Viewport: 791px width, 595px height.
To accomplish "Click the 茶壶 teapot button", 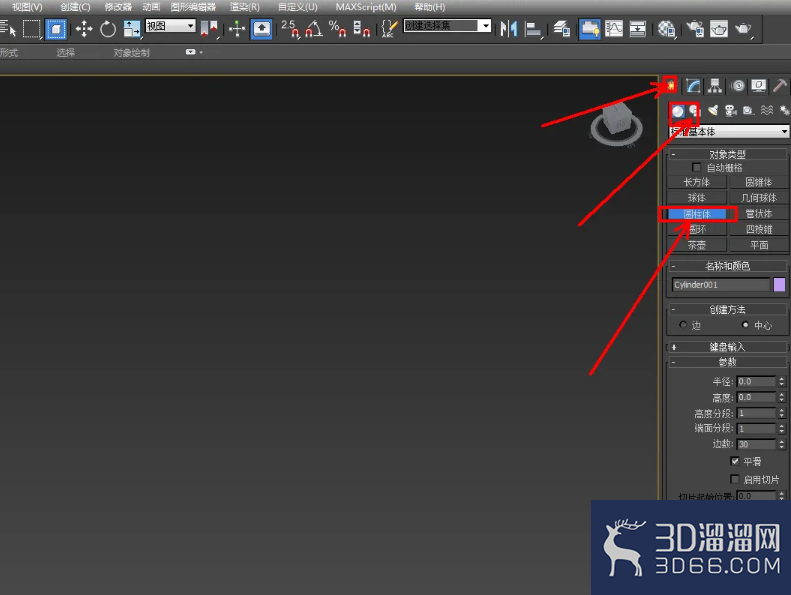I will click(697, 245).
